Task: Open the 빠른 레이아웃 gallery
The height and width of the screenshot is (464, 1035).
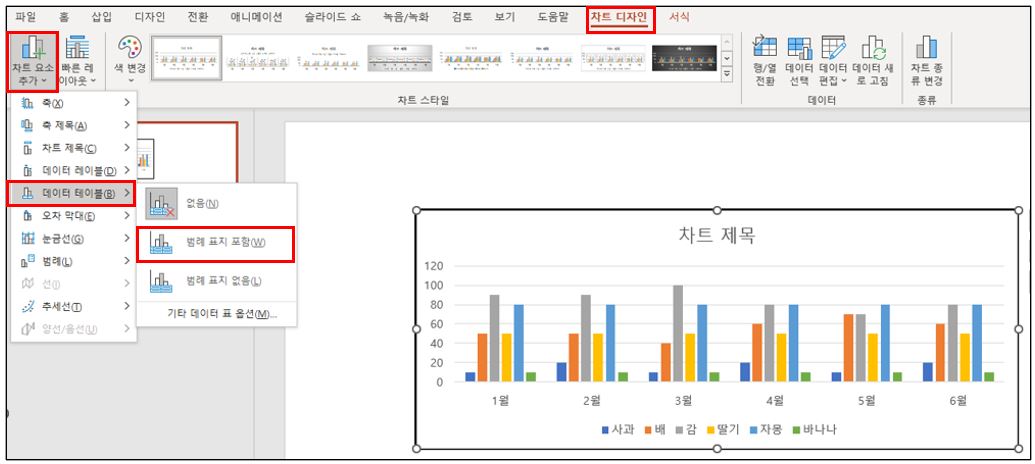Action: pyautogui.click(x=78, y=63)
